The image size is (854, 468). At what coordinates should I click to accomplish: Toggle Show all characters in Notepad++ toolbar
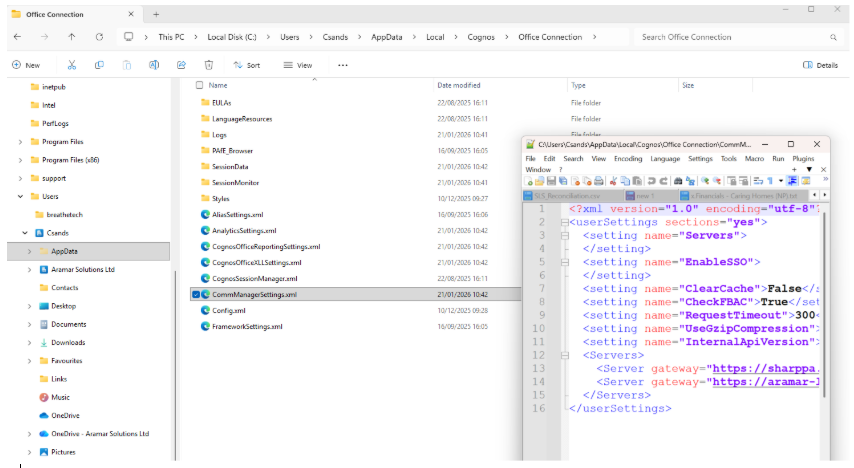coord(770,181)
